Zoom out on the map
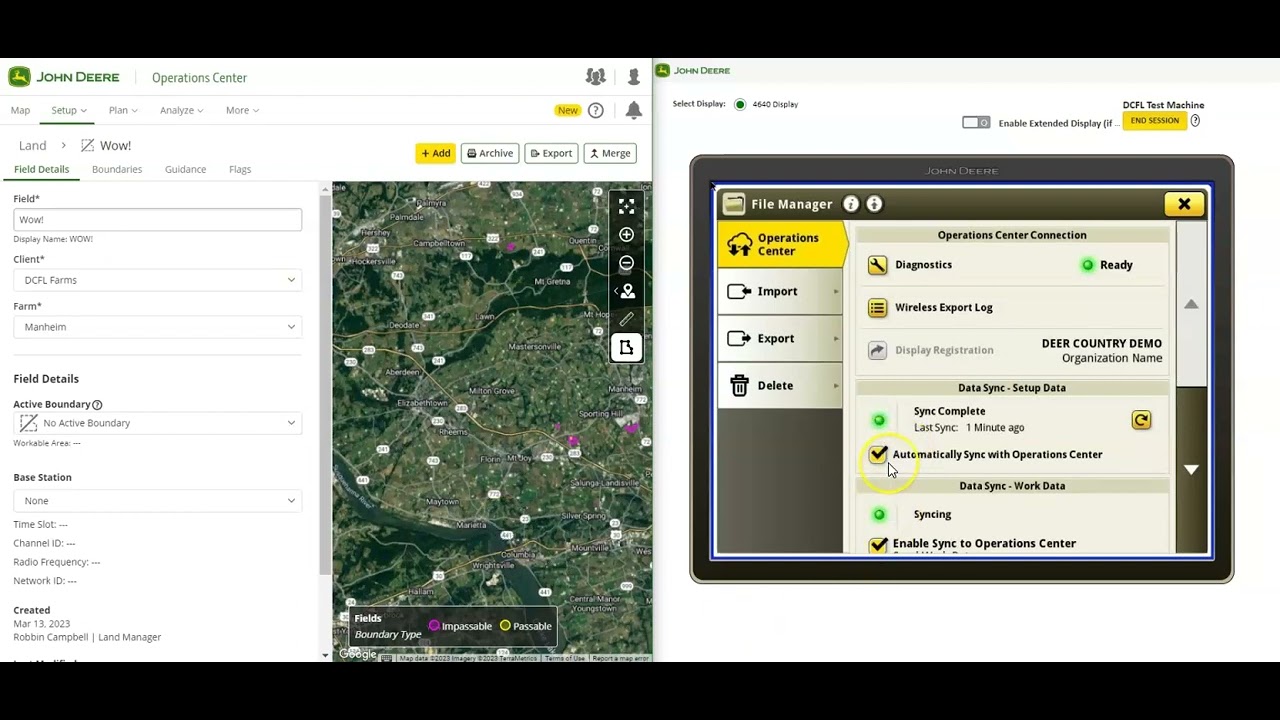This screenshot has height=720, width=1280. coord(626,263)
